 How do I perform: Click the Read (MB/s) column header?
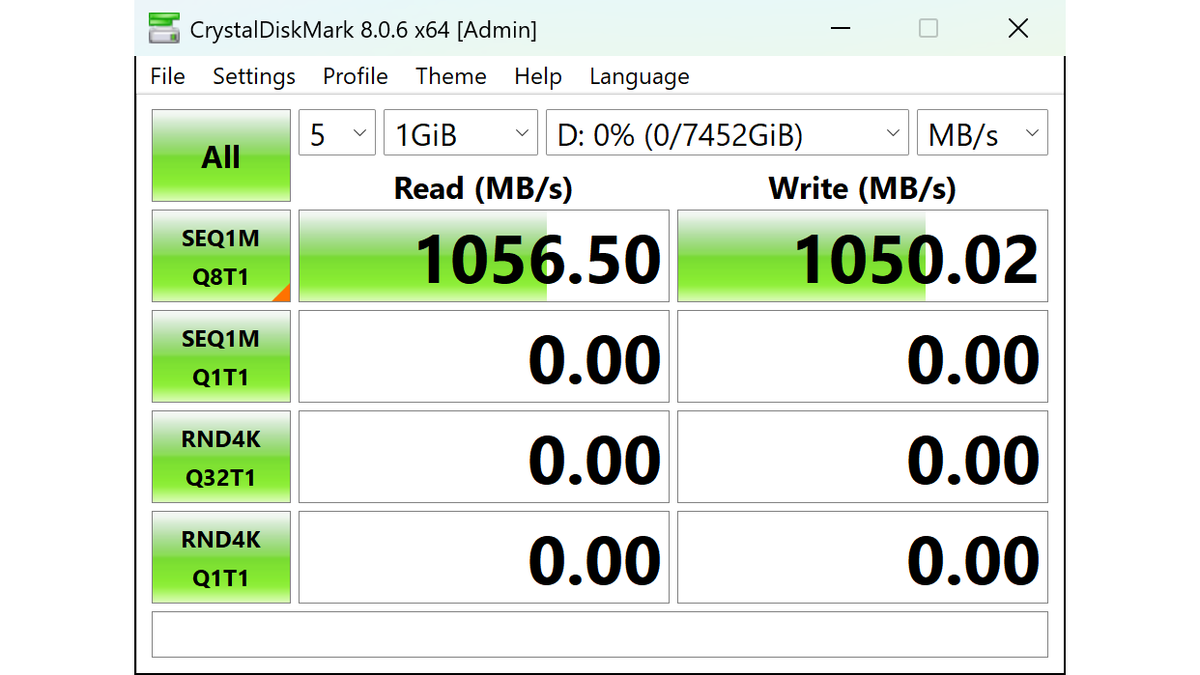pyautogui.click(x=483, y=188)
